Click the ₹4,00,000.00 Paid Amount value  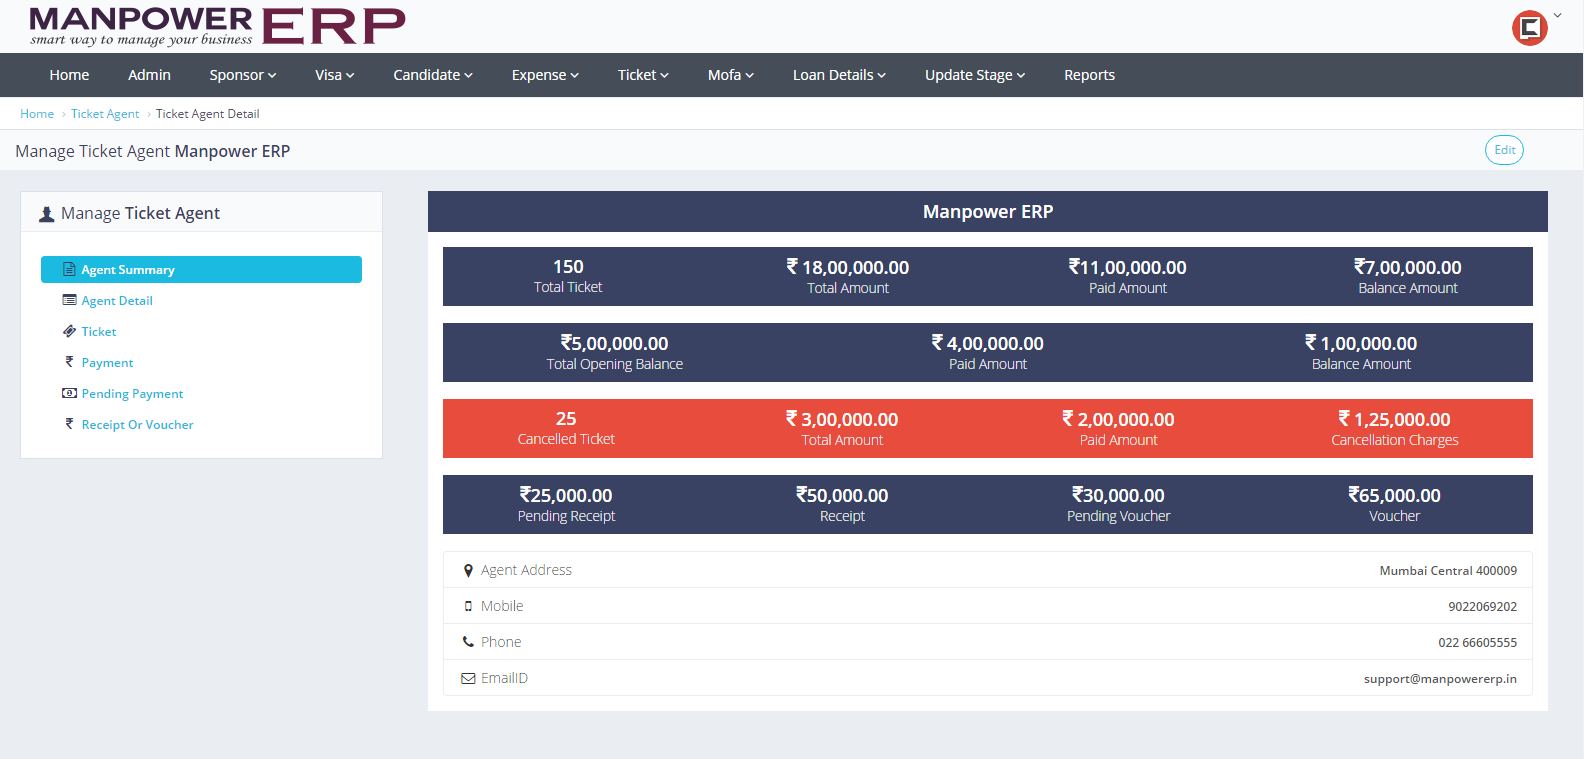tap(988, 343)
